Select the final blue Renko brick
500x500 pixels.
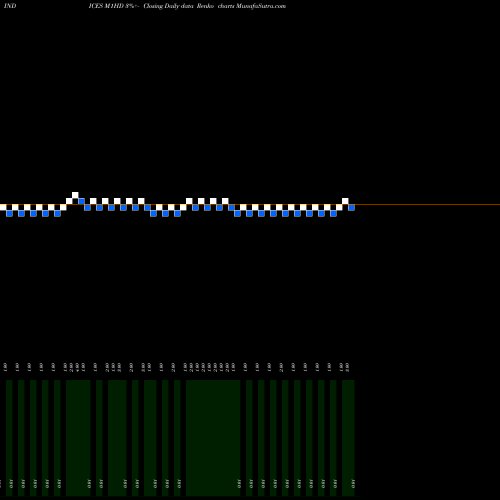pyautogui.click(x=351, y=207)
